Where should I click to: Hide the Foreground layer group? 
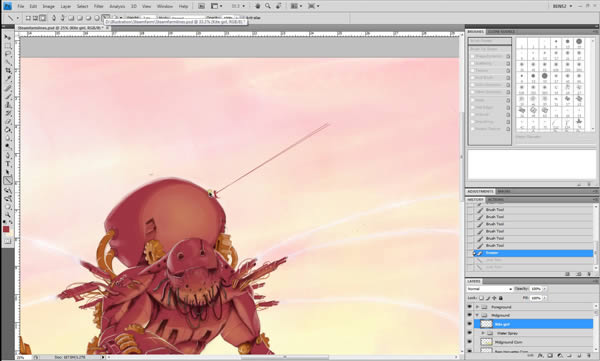tap(470, 307)
